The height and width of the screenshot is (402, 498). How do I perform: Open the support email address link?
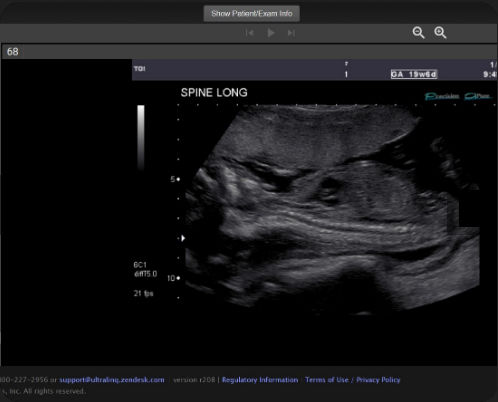pos(112,380)
